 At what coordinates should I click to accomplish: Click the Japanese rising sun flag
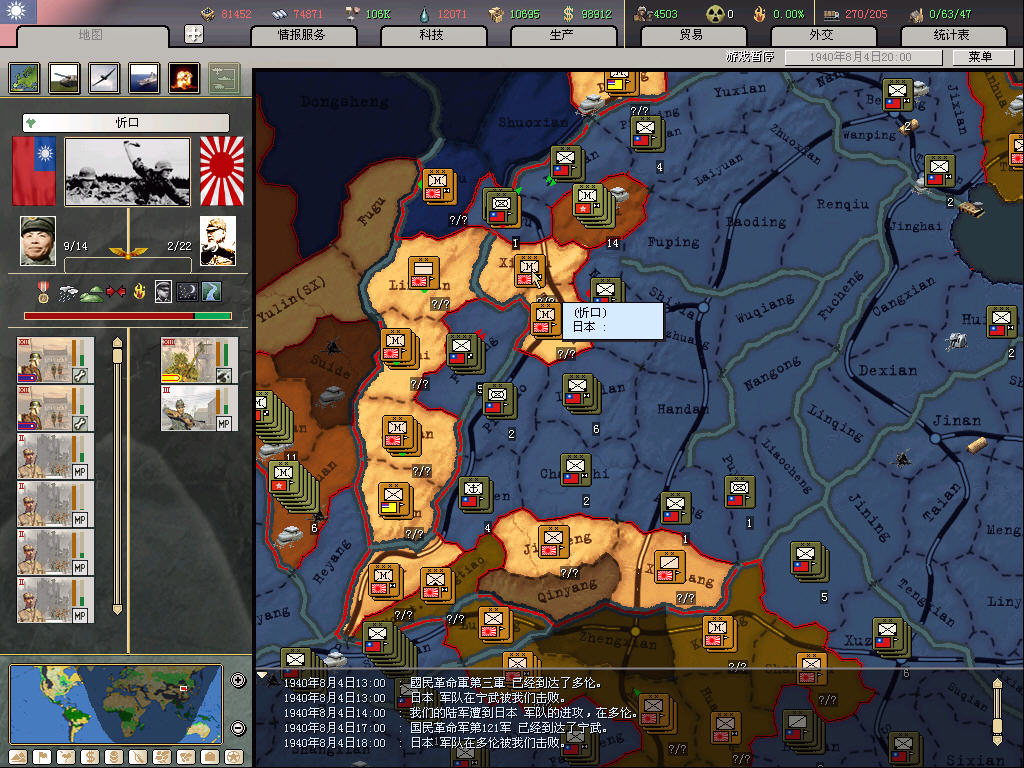221,171
